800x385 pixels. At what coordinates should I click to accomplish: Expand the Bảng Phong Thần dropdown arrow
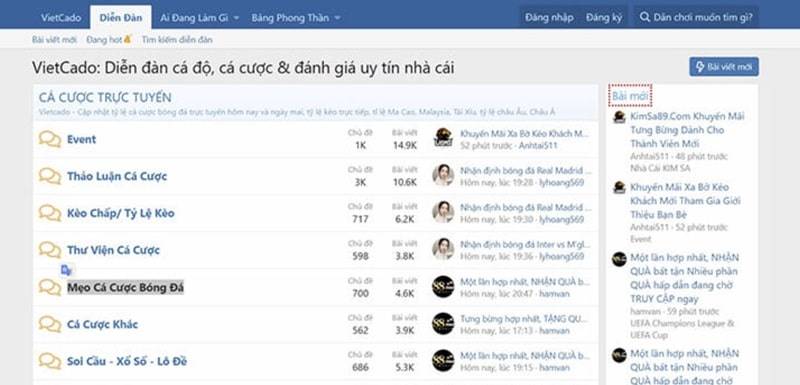(x=337, y=18)
